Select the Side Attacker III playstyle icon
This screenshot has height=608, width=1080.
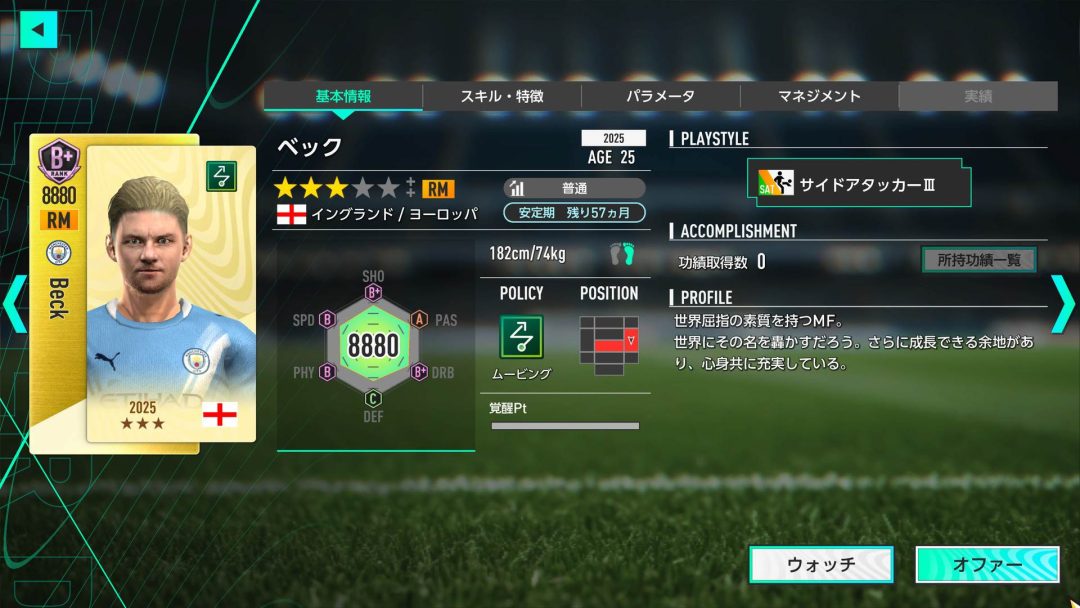[x=776, y=184]
